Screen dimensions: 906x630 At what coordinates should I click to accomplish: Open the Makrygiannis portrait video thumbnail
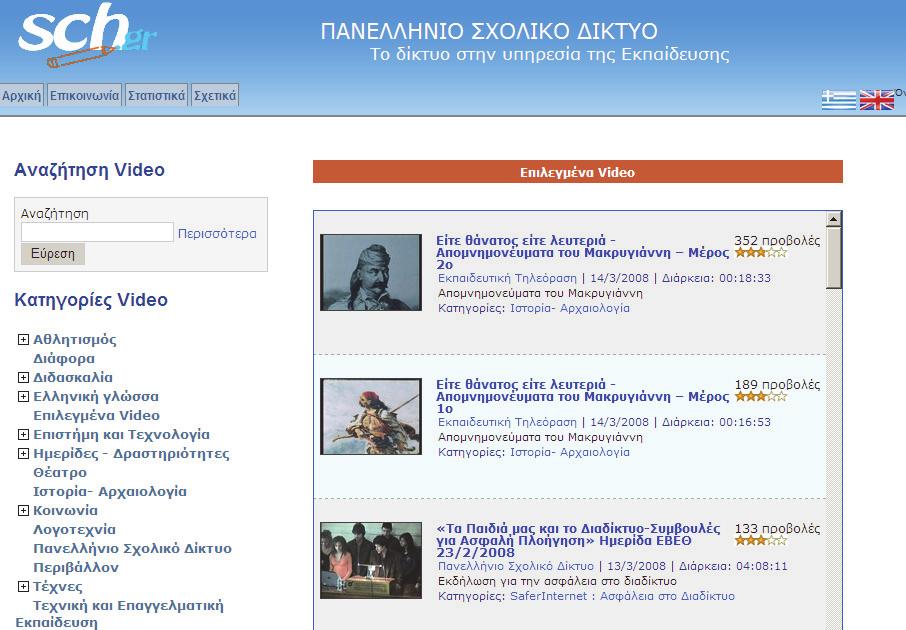(x=371, y=272)
